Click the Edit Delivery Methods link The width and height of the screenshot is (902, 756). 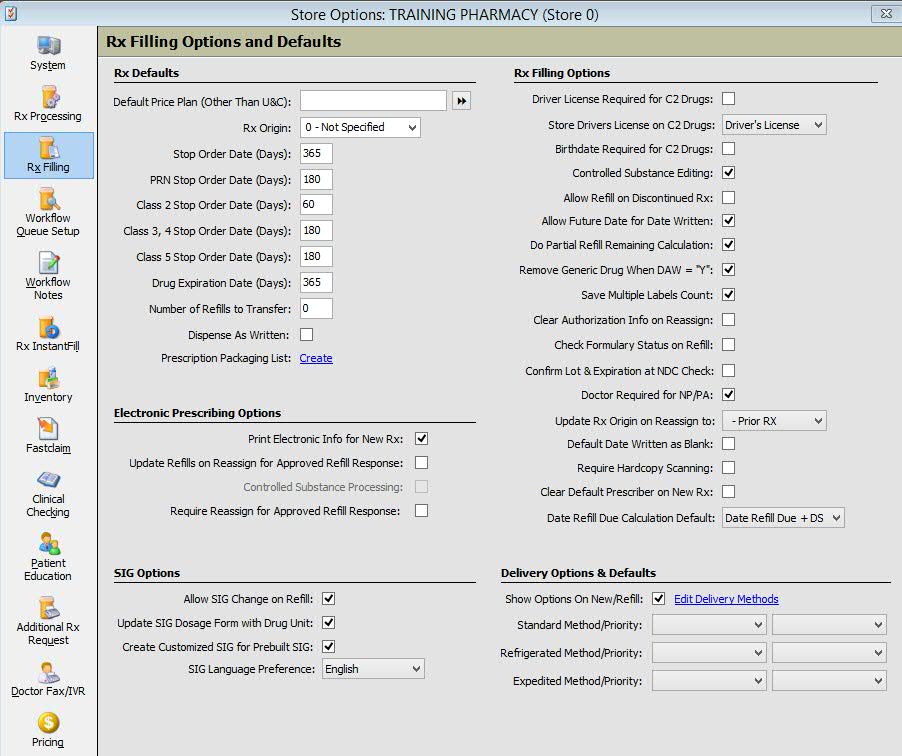(x=726, y=599)
